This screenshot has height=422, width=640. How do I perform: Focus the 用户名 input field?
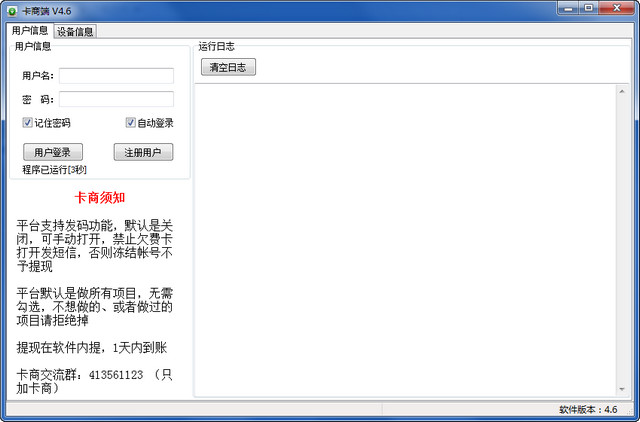pyautogui.click(x=116, y=76)
